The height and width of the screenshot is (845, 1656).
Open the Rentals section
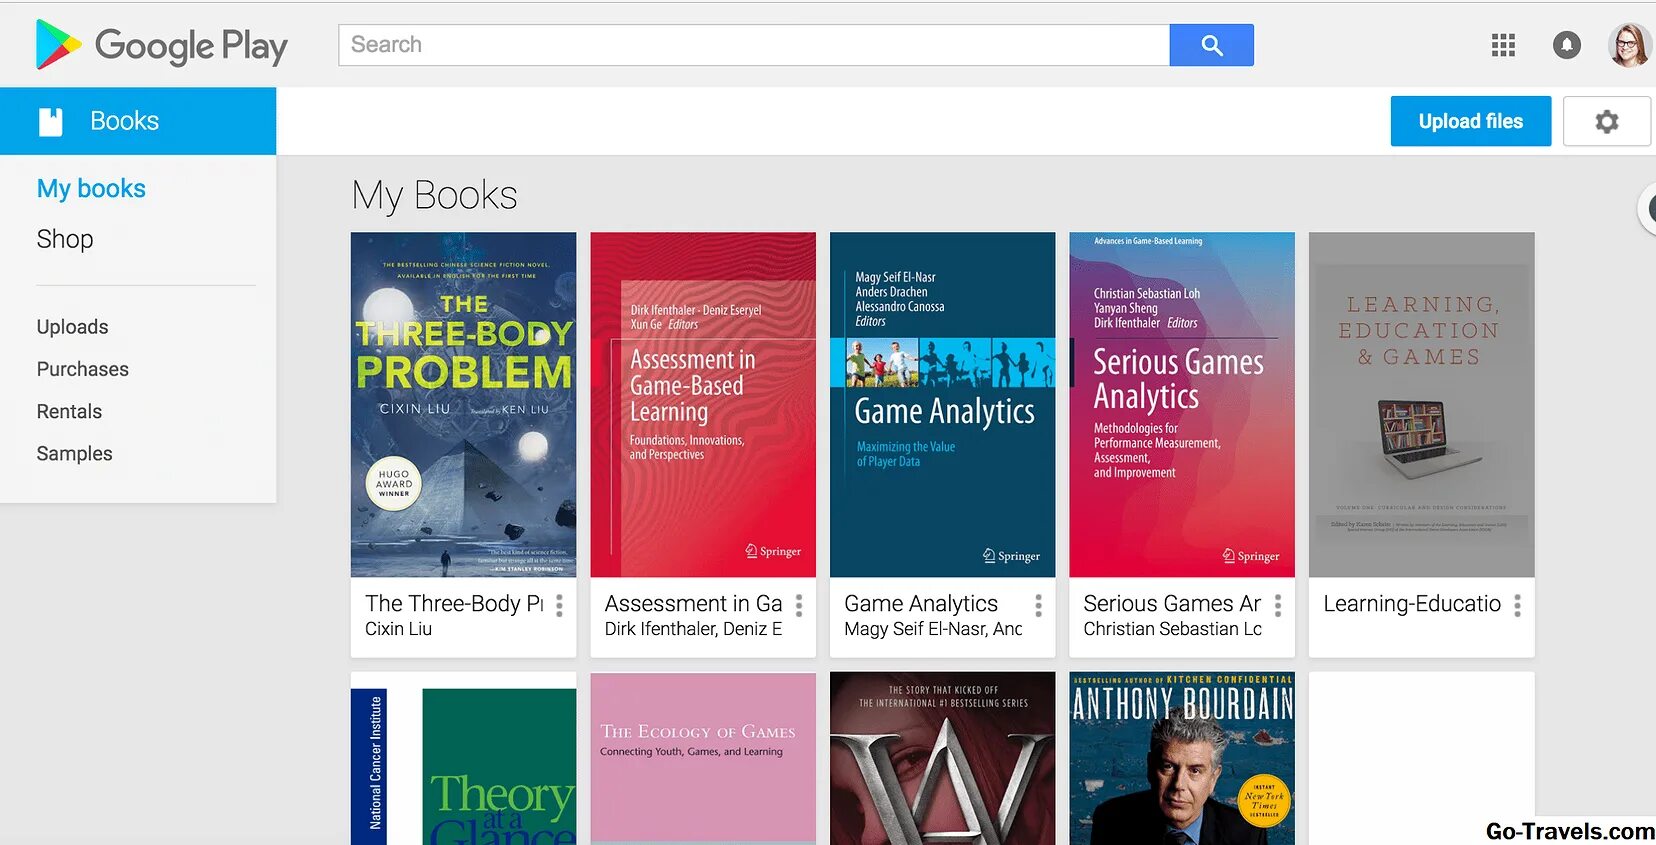[x=69, y=411]
